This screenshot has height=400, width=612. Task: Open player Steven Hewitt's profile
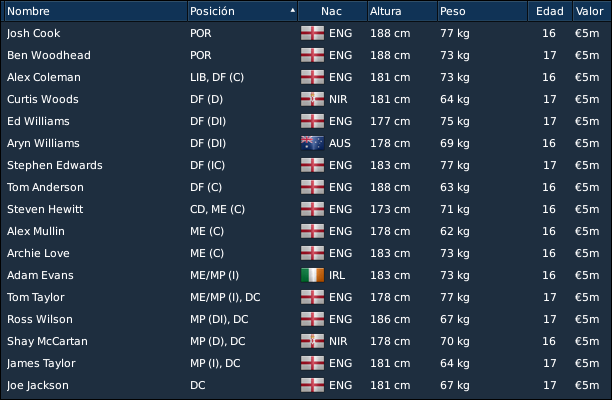[x=45, y=209]
